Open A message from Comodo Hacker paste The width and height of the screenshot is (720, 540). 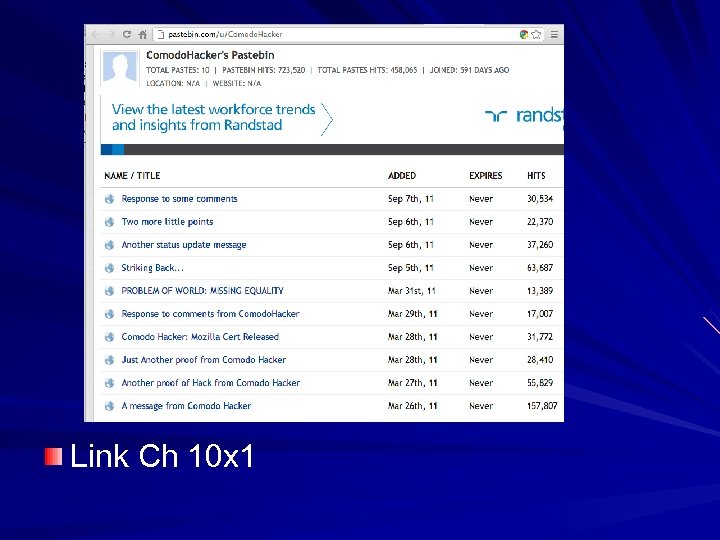click(186, 406)
